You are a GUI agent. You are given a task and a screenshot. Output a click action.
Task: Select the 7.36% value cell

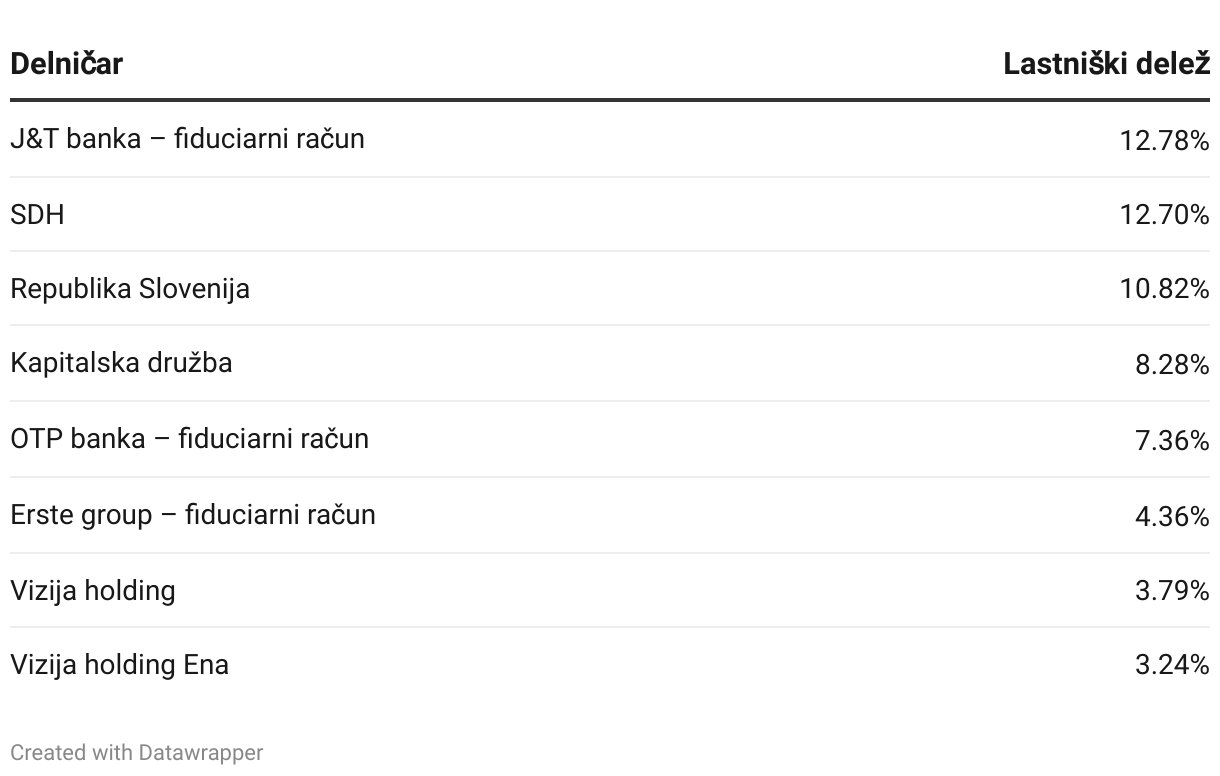1172,440
